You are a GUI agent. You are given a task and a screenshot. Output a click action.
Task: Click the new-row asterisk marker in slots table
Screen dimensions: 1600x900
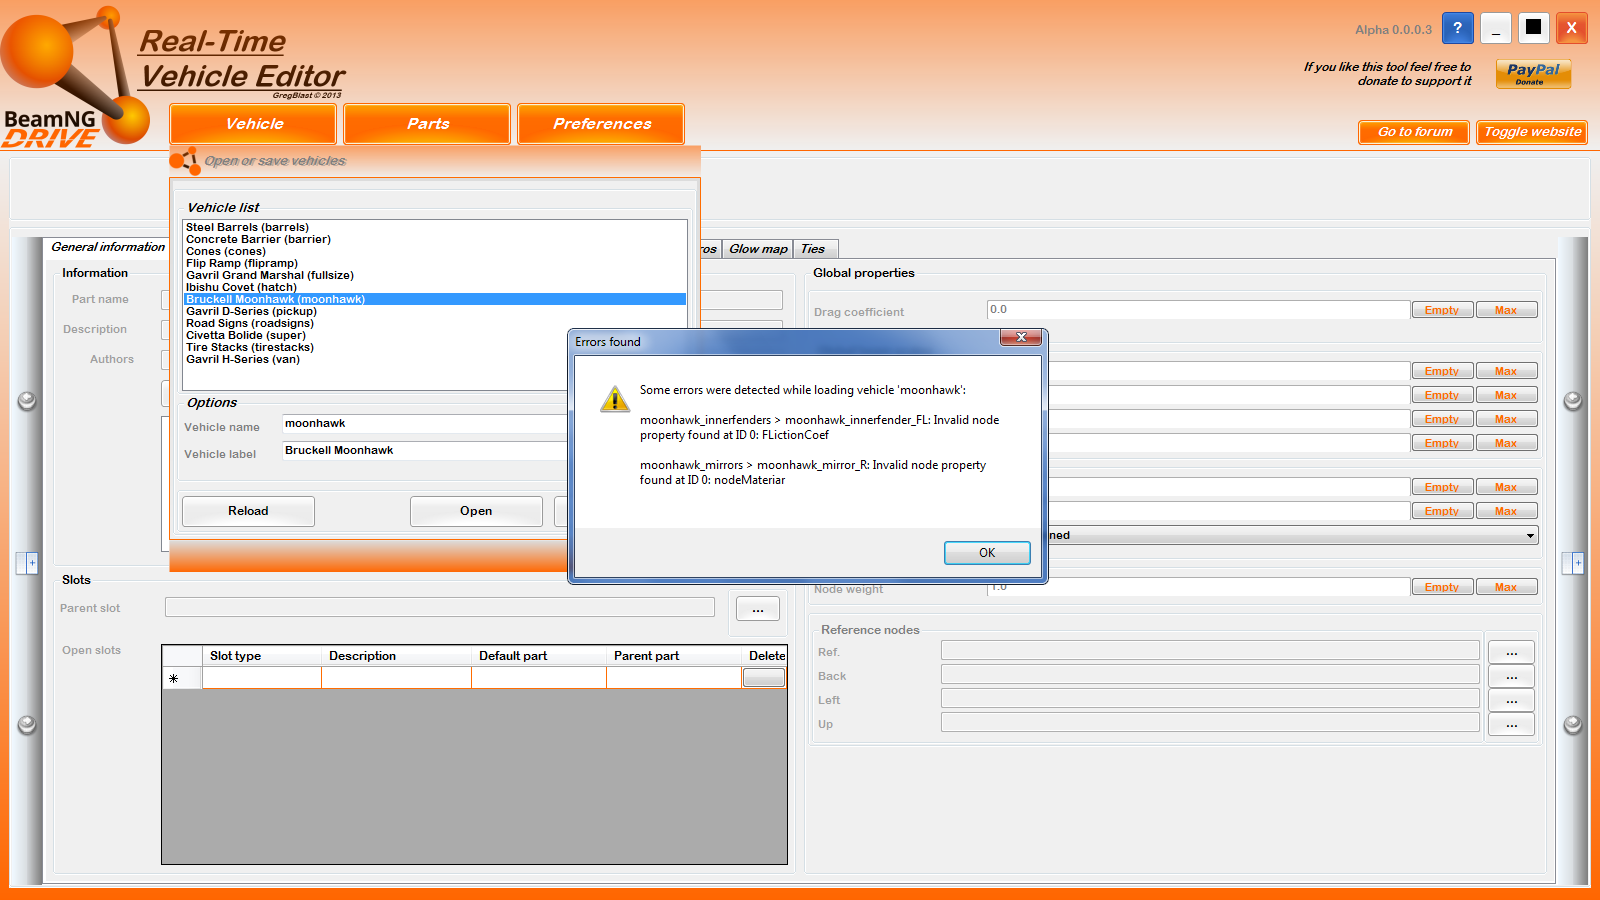[174, 678]
